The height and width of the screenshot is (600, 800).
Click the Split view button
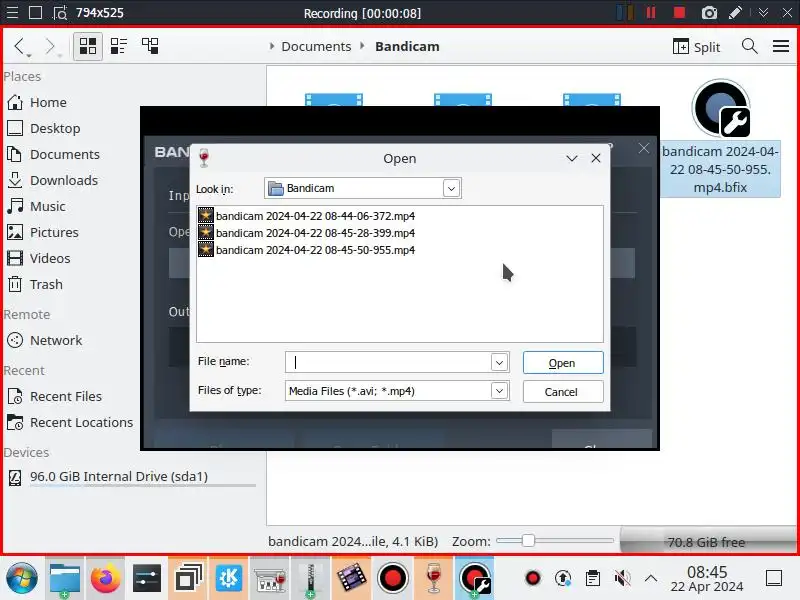[x=696, y=47]
